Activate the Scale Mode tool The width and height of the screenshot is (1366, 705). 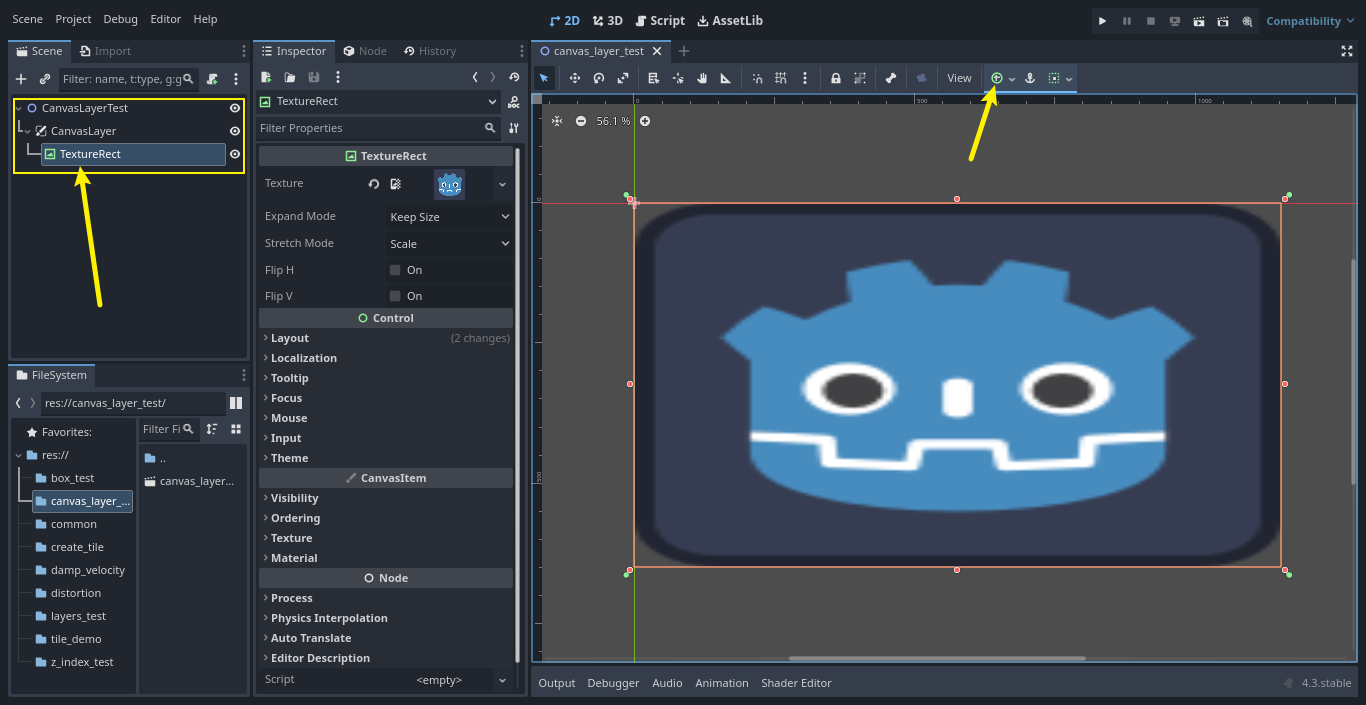coord(623,78)
